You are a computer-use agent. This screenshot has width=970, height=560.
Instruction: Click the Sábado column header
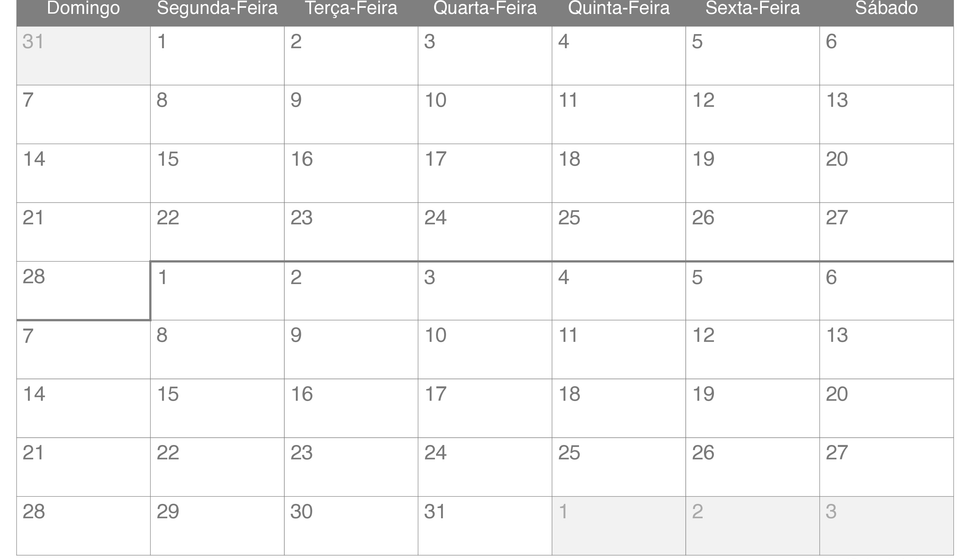(x=886, y=9)
